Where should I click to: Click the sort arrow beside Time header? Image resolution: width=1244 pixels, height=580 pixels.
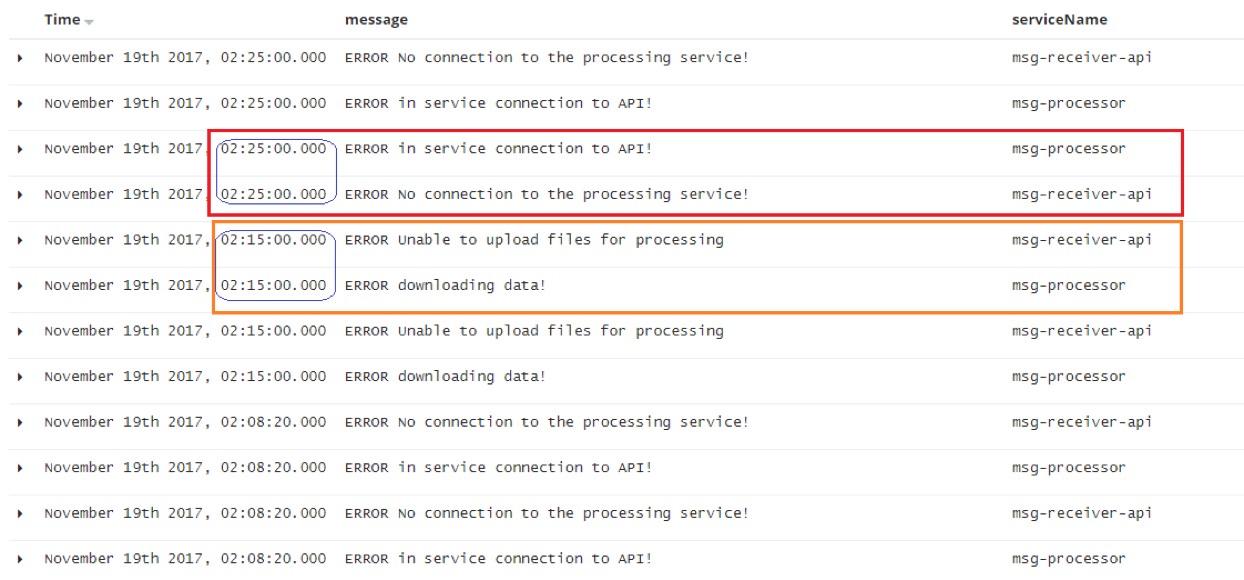coord(89,21)
